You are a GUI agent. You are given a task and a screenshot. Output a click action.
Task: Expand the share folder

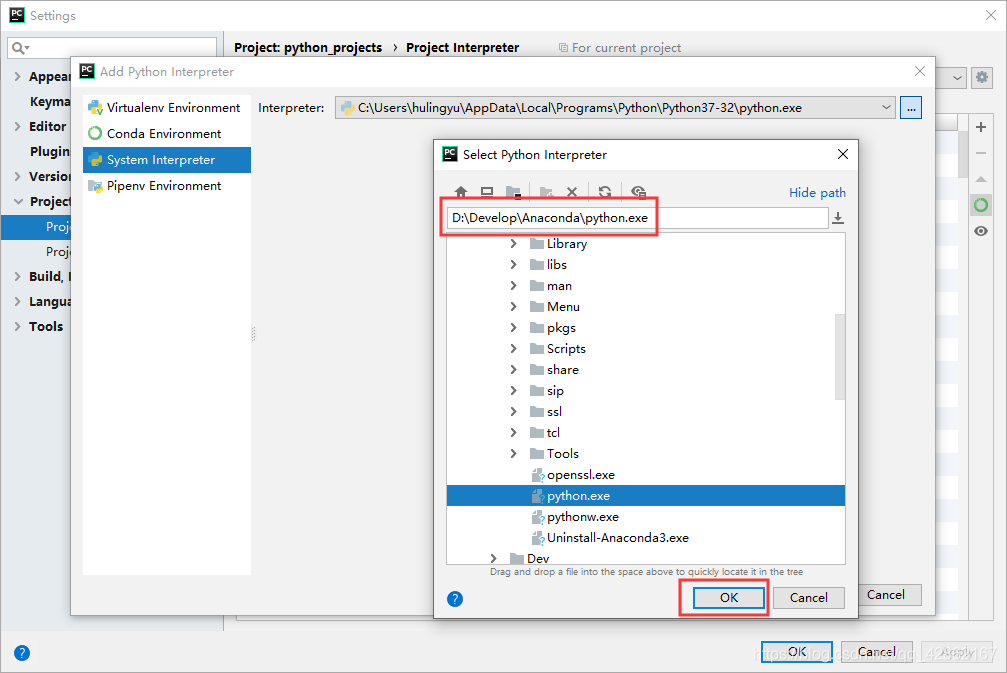click(513, 369)
